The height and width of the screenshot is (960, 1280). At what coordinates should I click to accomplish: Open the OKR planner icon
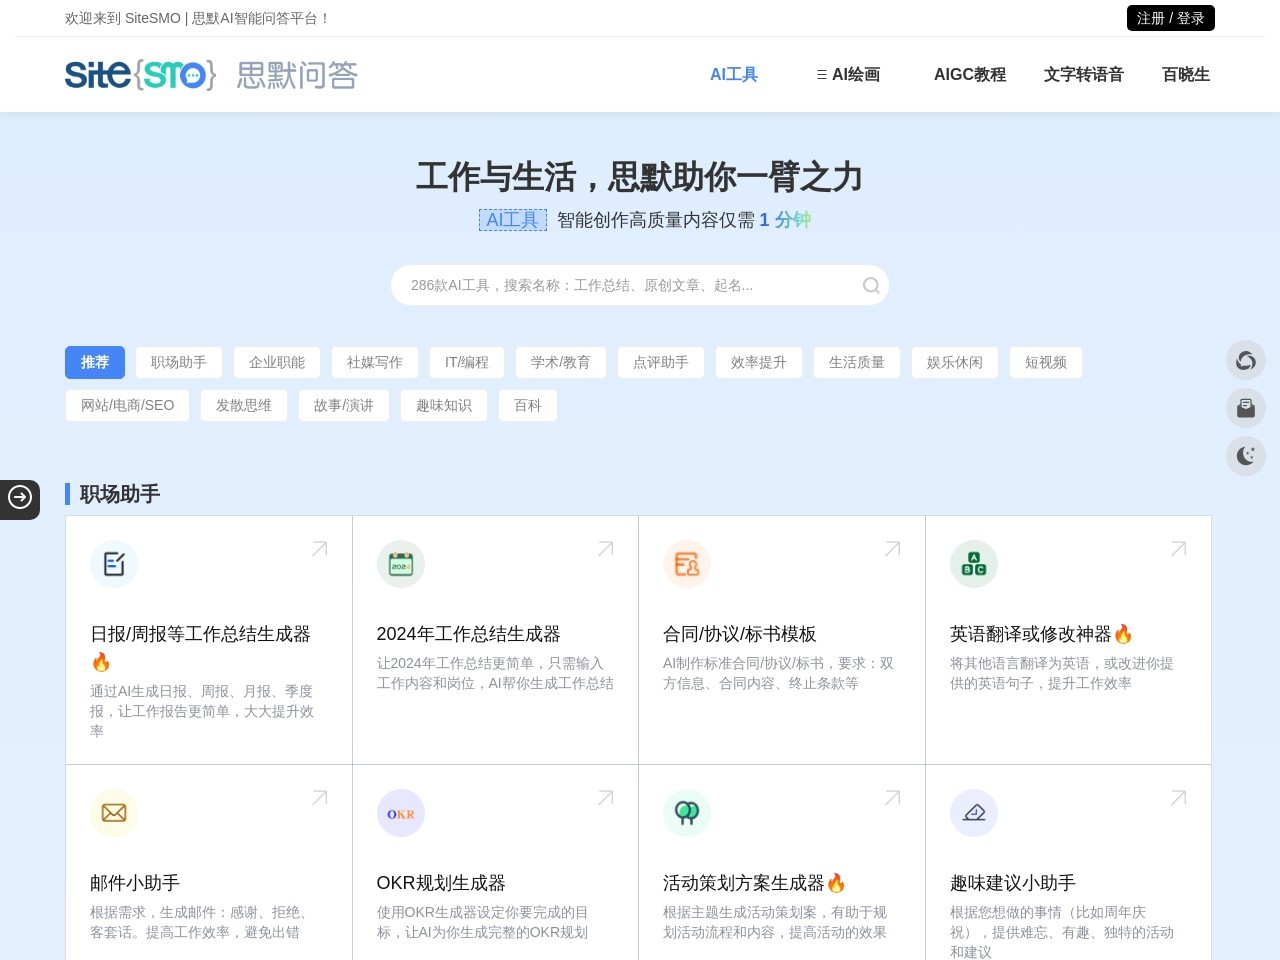[x=401, y=813]
